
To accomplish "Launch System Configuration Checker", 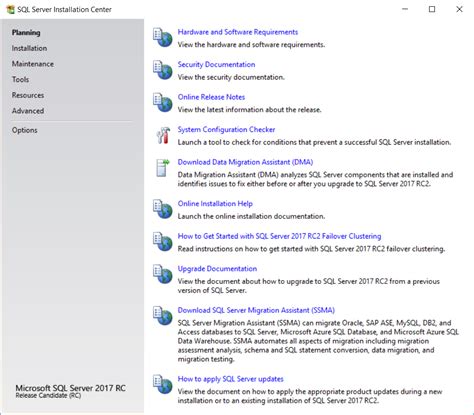I will [226, 129].
